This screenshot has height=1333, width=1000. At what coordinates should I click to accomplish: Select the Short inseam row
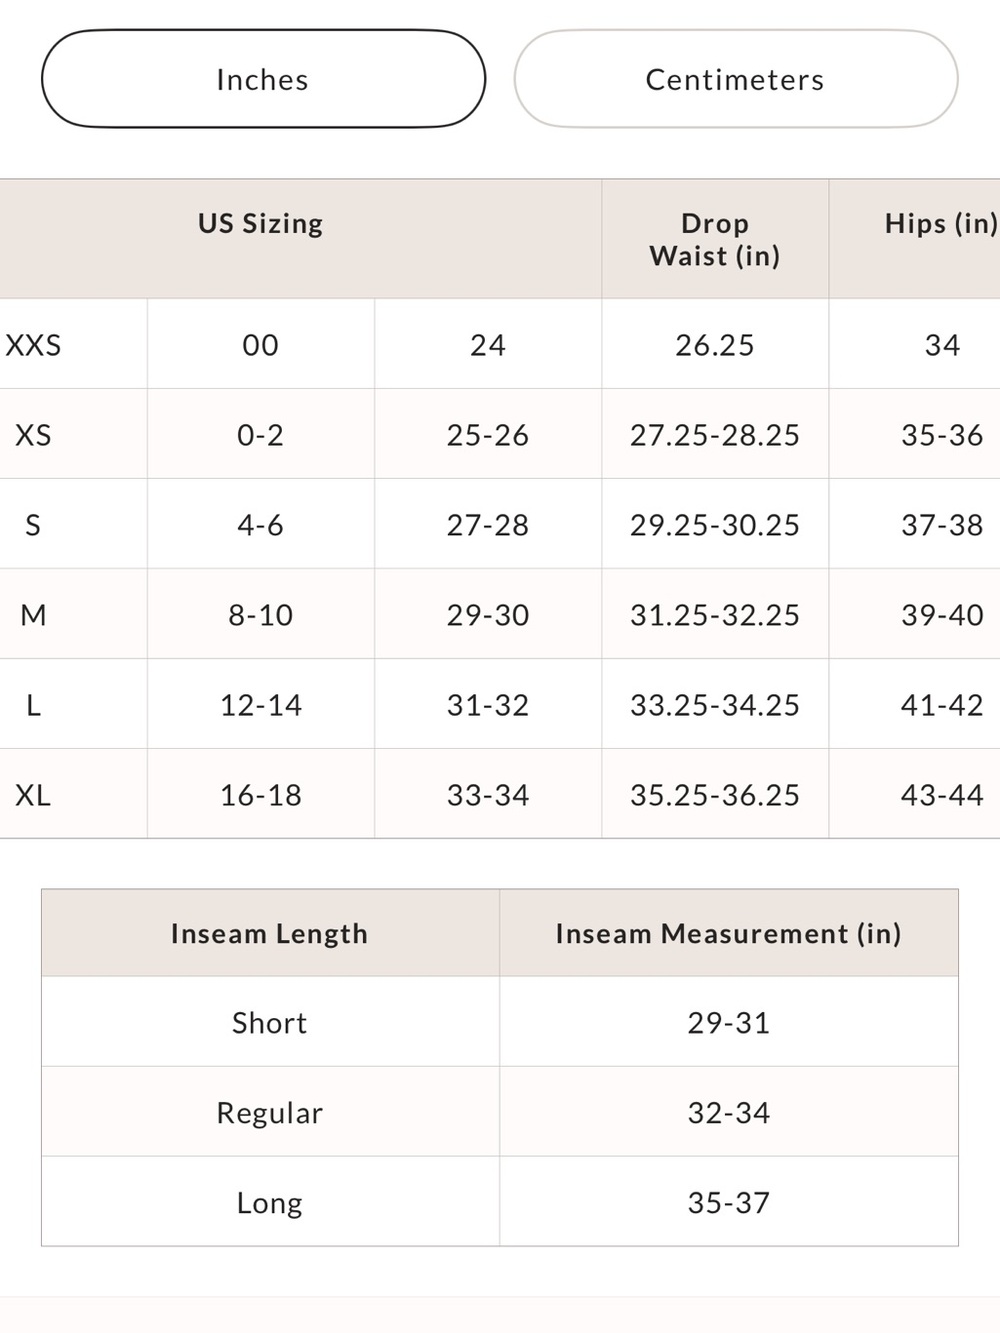500,1022
